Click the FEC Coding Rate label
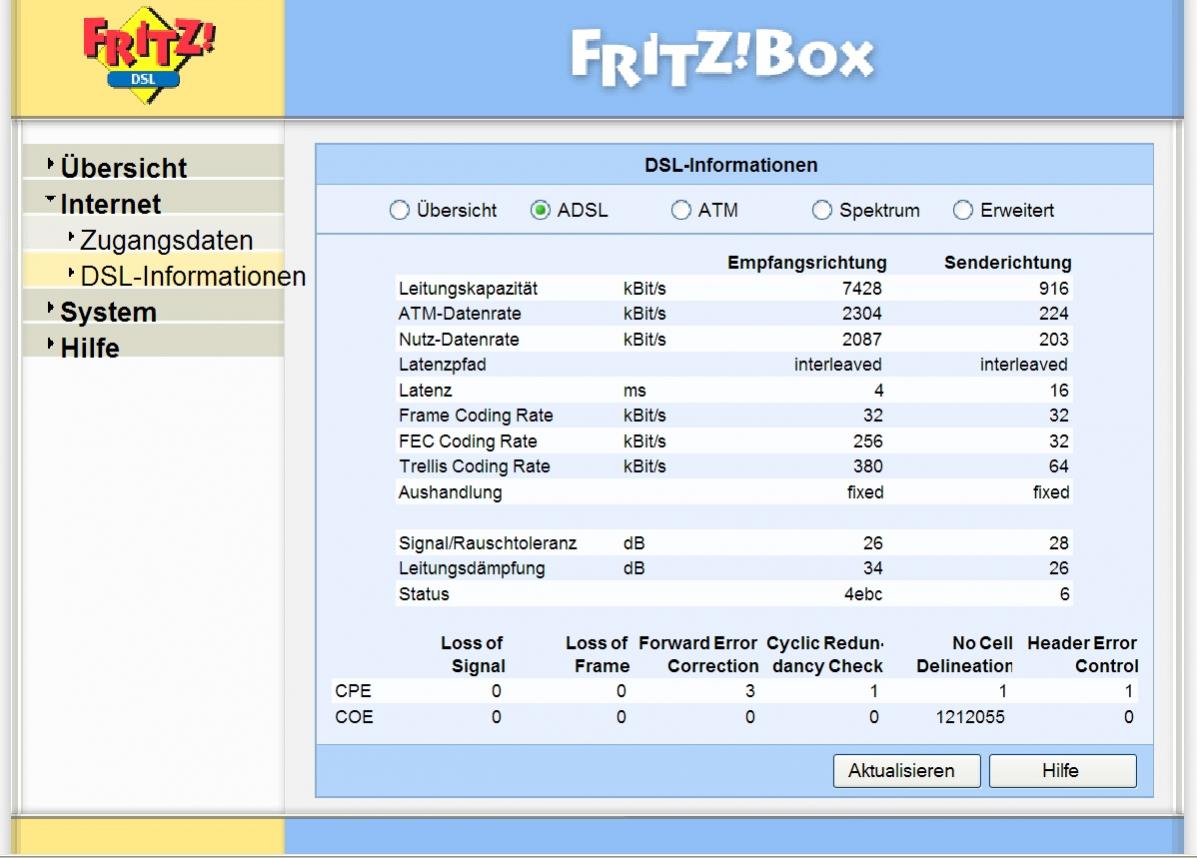This screenshot has height=858, width=1197. coord(467,441)
